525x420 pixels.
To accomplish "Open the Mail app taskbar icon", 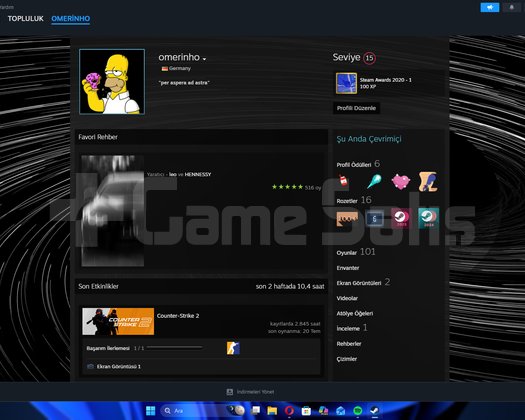I will pyautogui.click(x=341, y=411).
